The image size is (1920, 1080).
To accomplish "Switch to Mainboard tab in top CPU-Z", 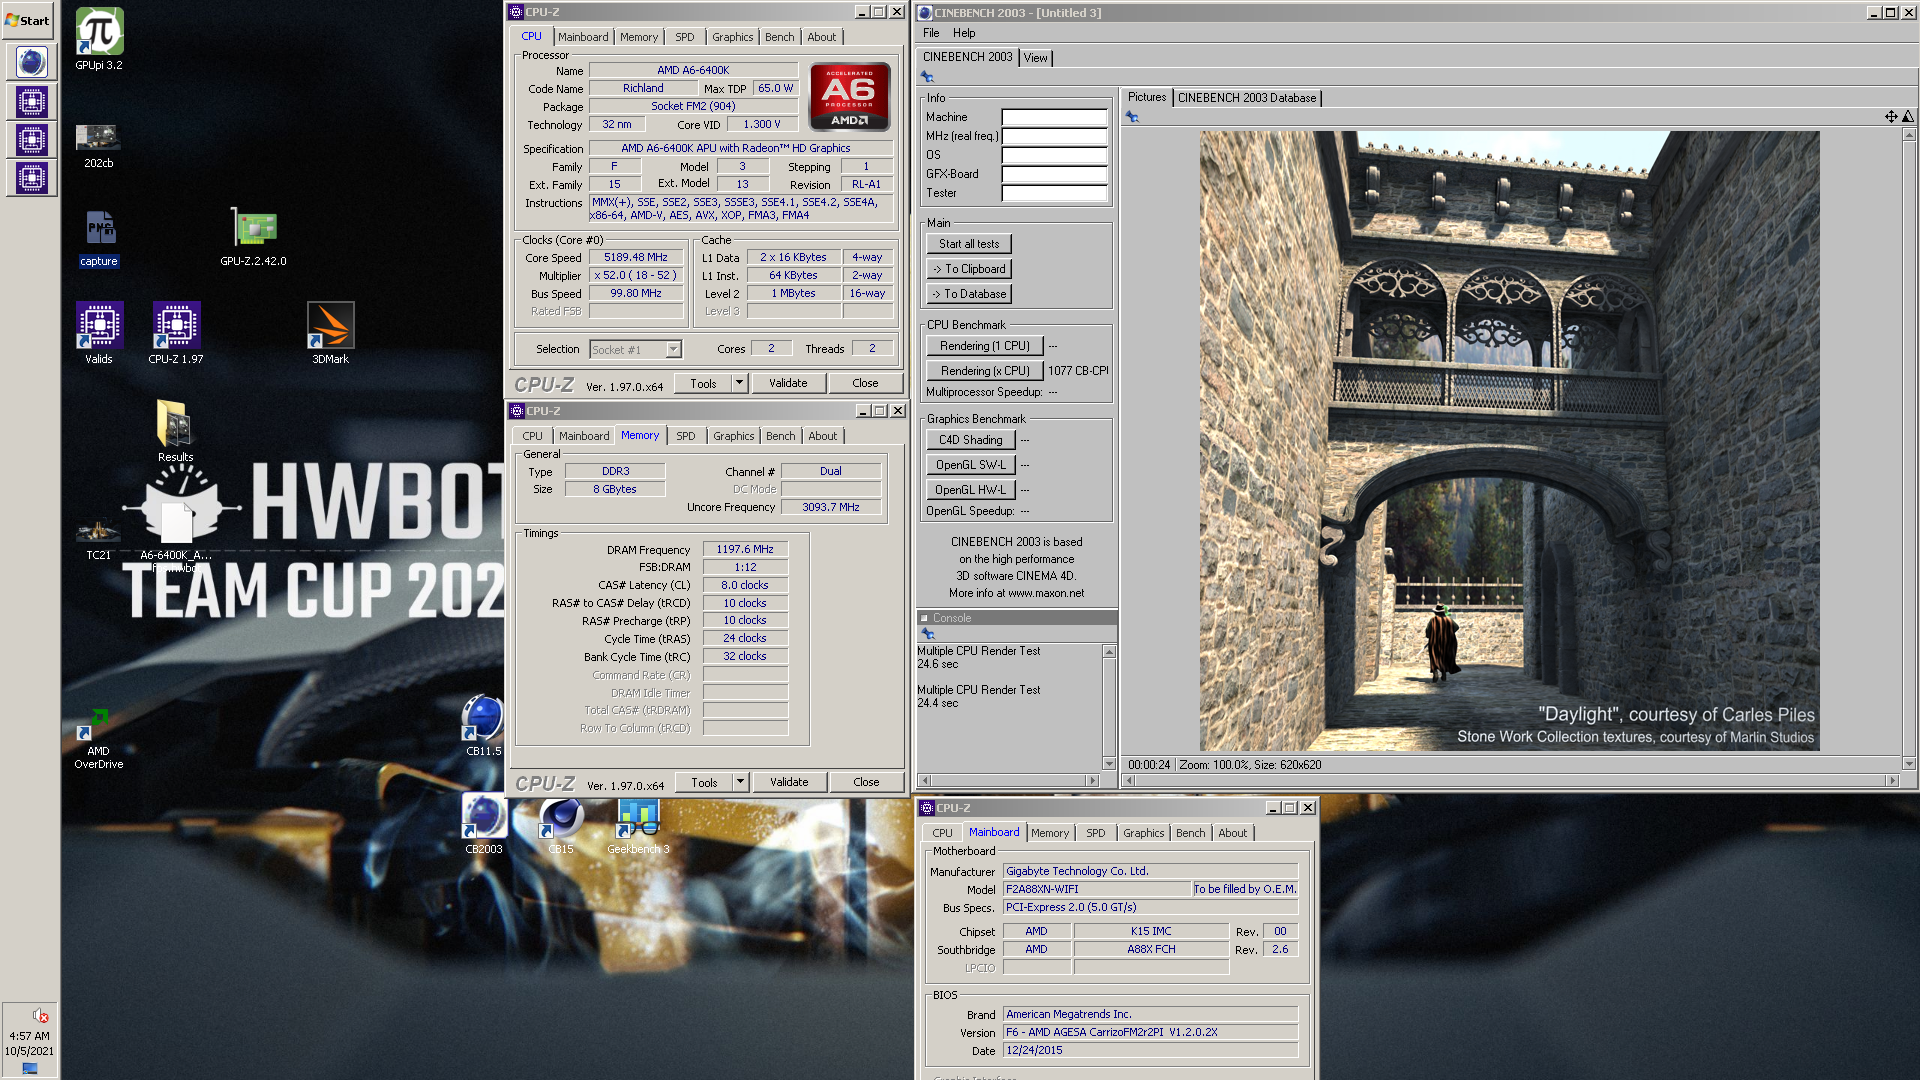I will click(x=583, y=37).
